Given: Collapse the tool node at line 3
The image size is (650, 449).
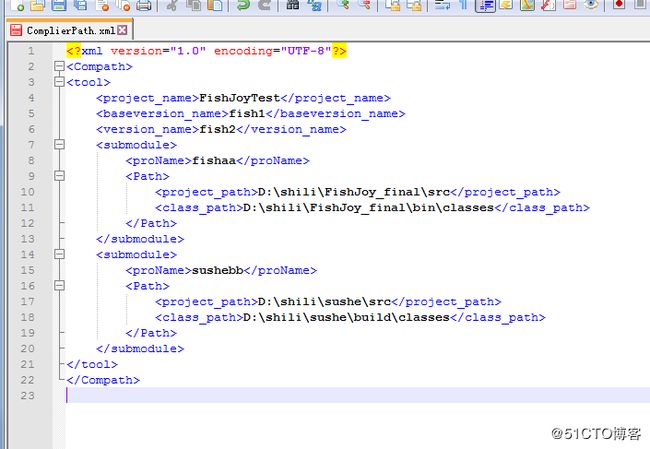Looking at the screenshot, I should tap(59, 82).
